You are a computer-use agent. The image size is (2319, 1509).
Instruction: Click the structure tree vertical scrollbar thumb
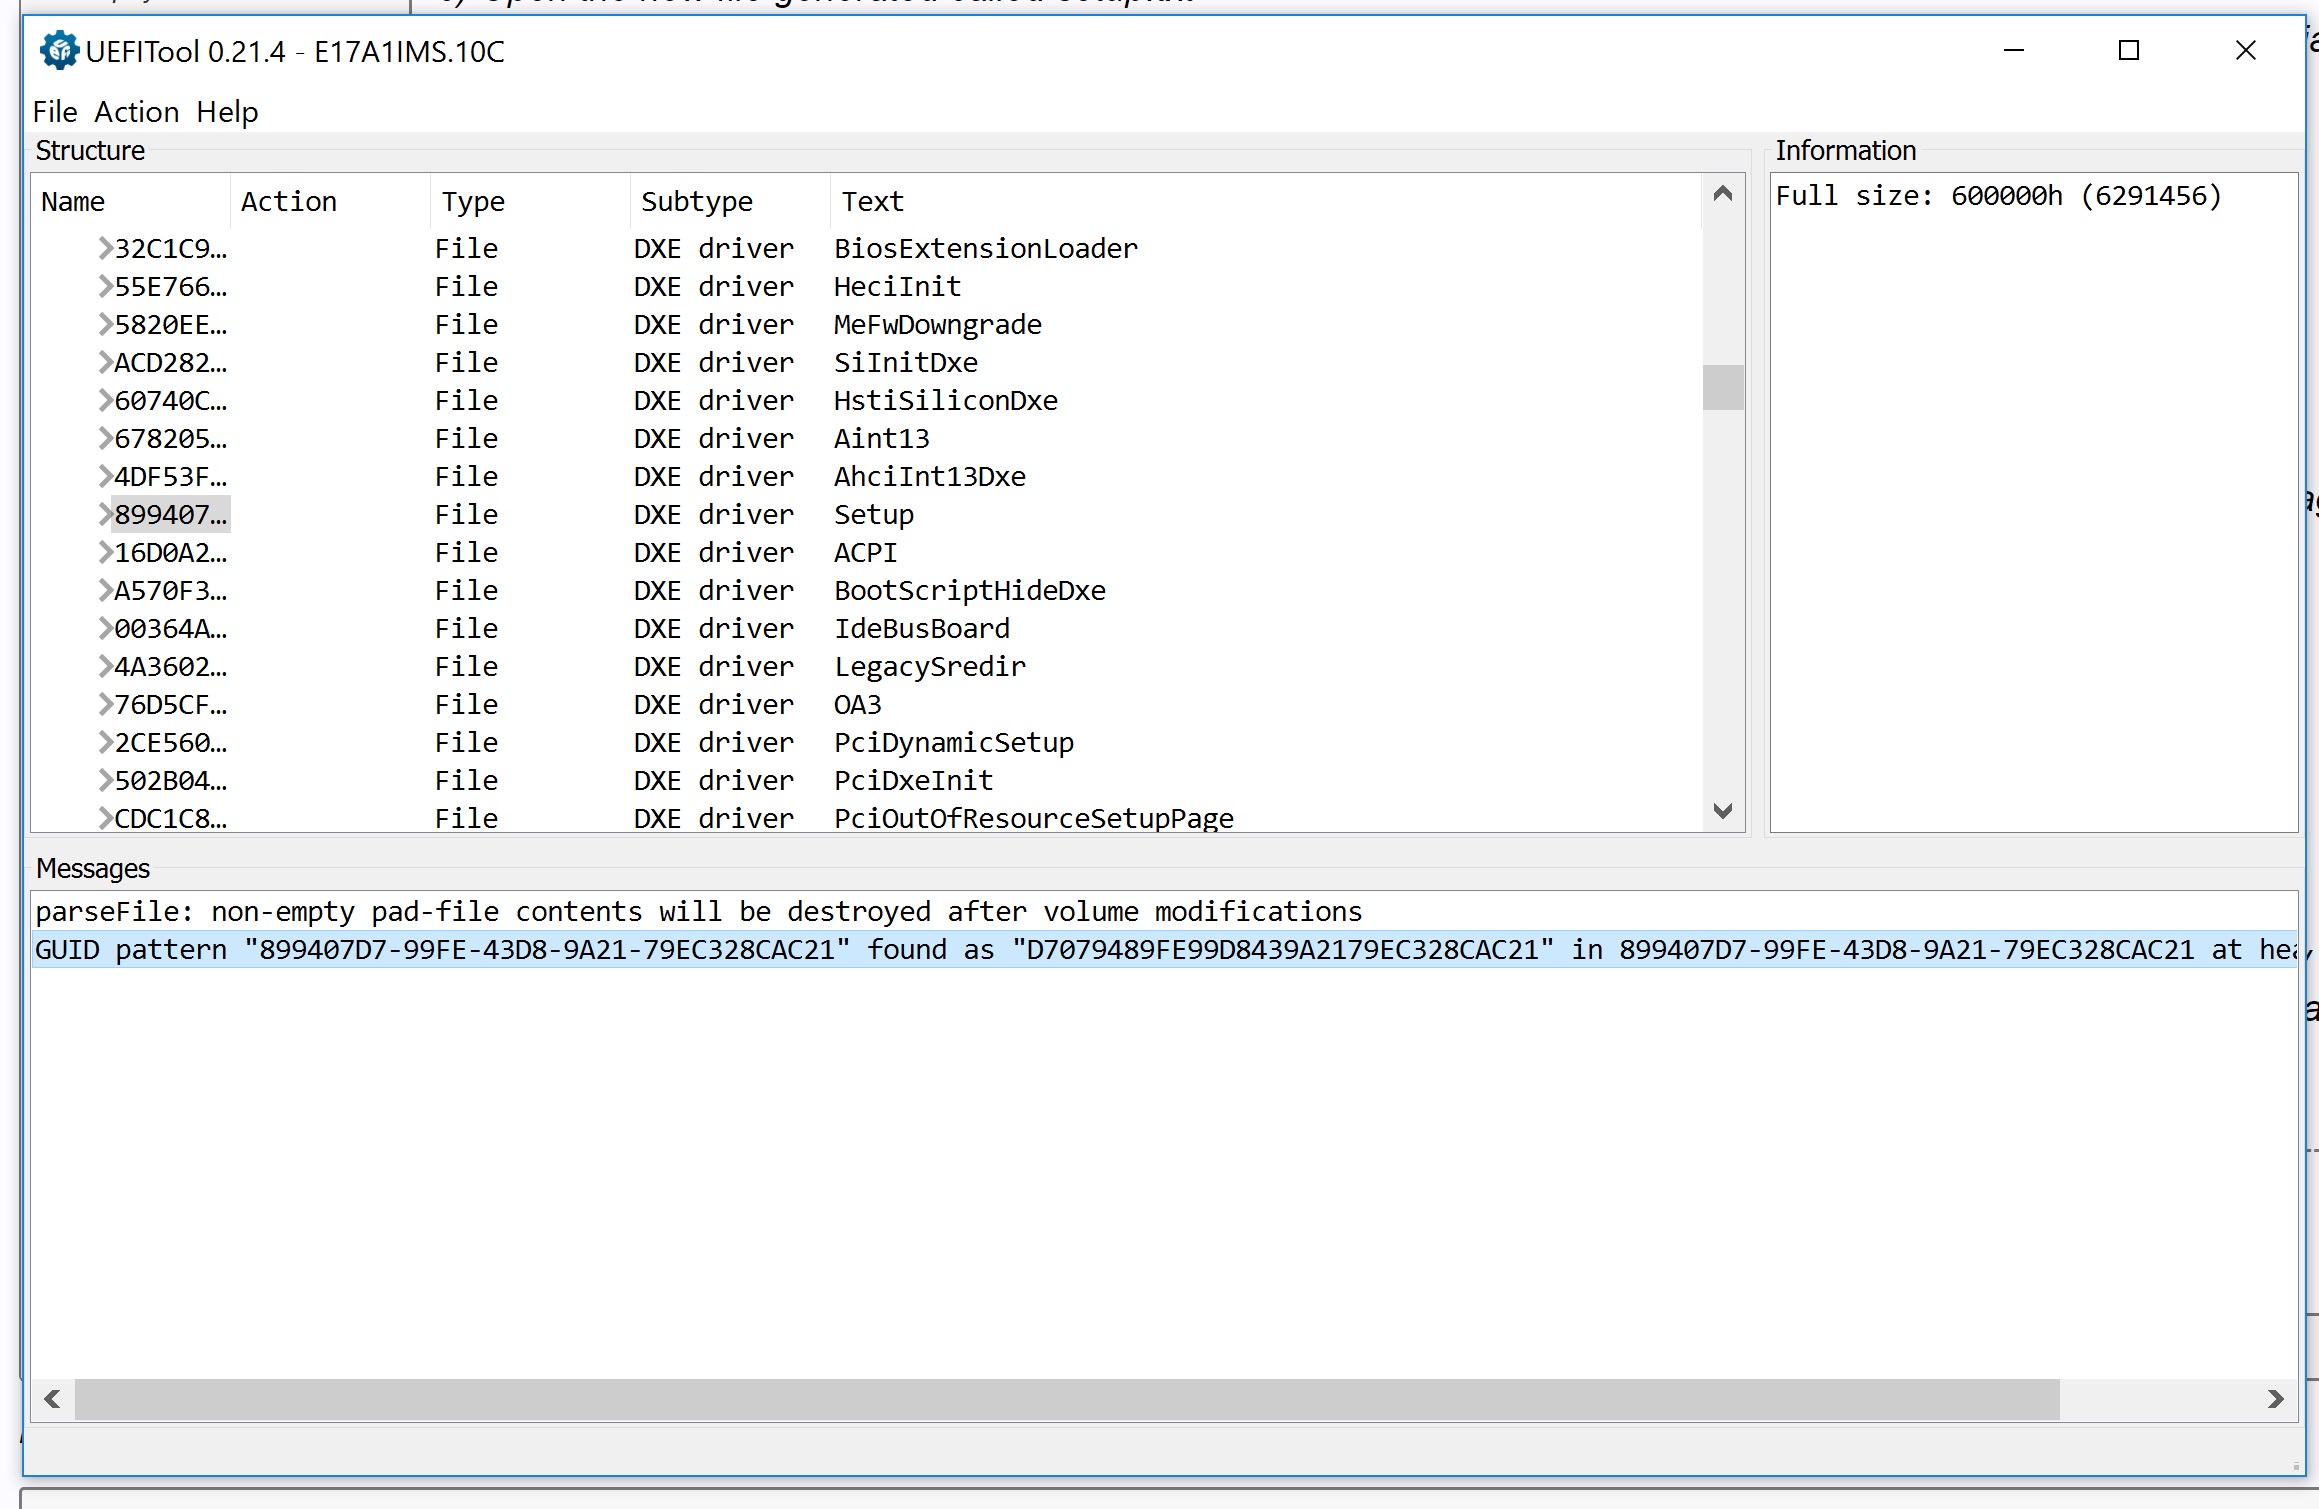point(1722,388)
